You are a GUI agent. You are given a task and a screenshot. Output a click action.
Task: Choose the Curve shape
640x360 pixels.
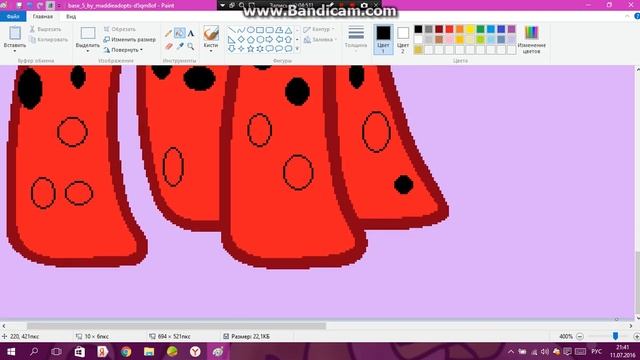(x=241, y=30)
